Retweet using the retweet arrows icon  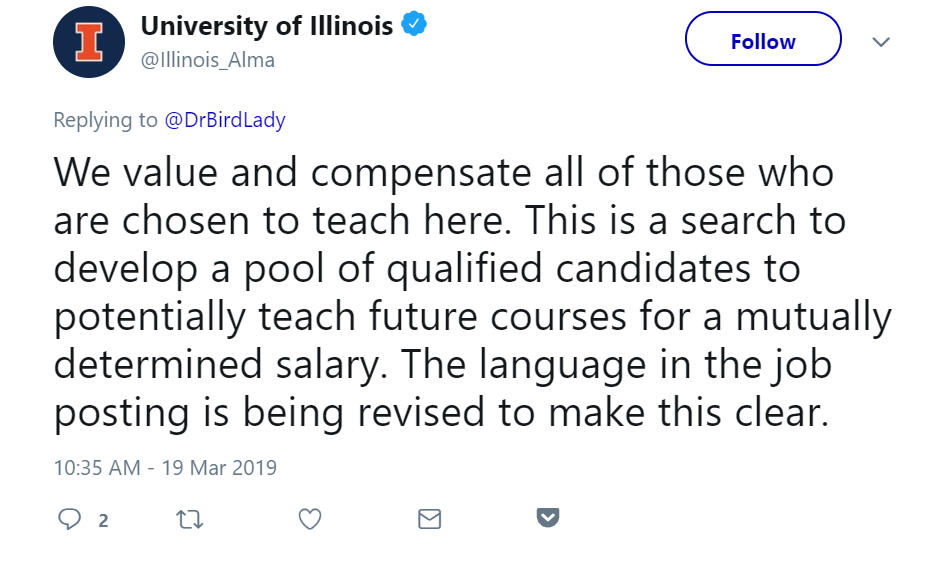(x=190, y=519)
